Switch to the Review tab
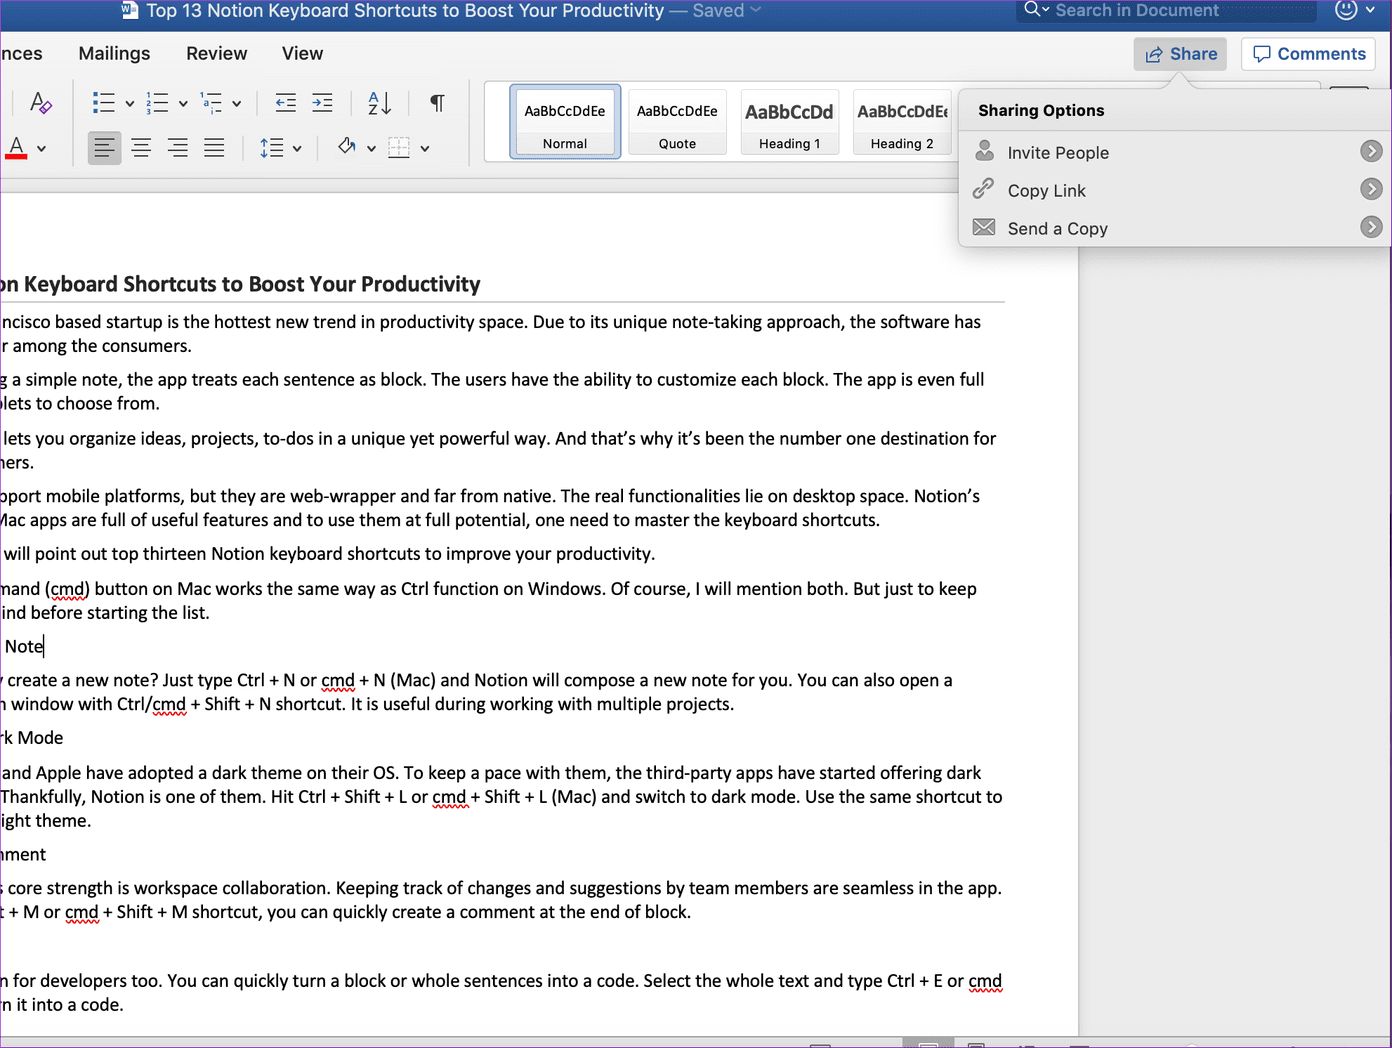The image size is (1392, 1048). pos(217,54)
